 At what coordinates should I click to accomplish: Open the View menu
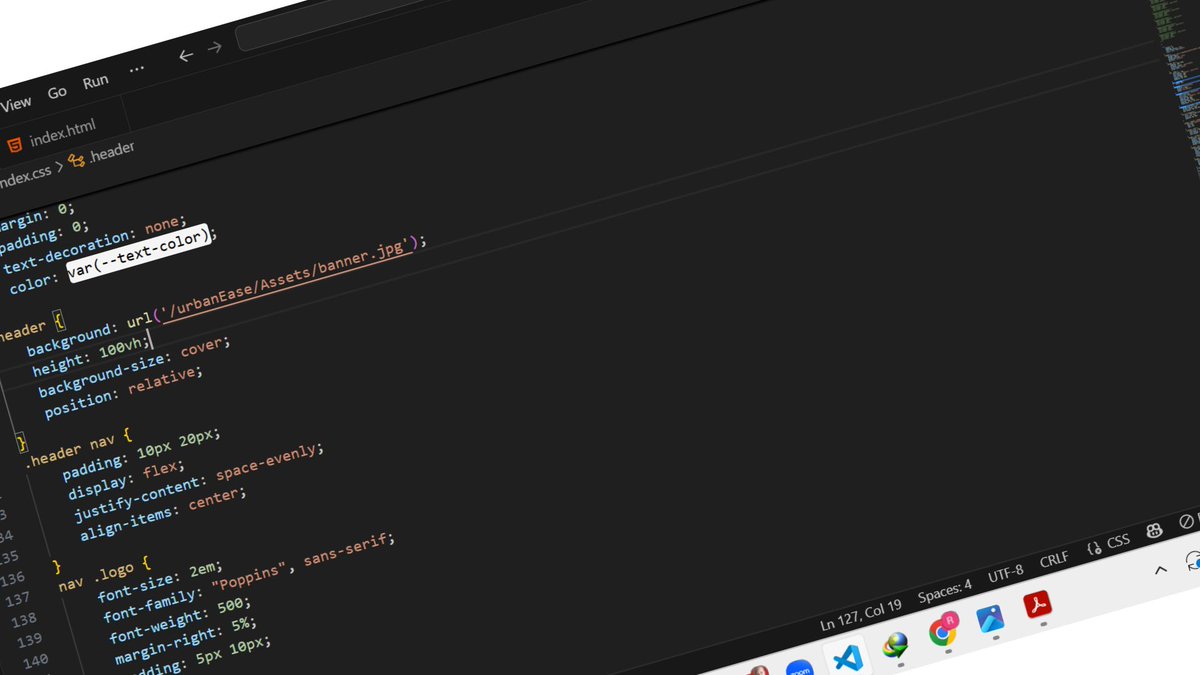click(x=15, y=103)
